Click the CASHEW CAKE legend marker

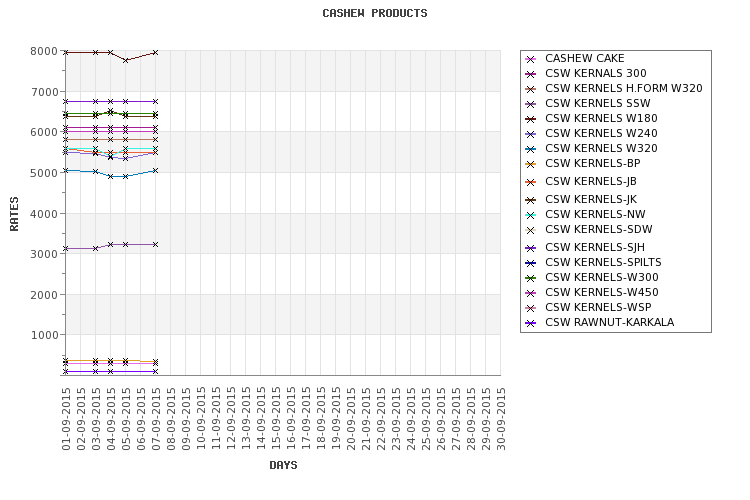coord(530,59)
